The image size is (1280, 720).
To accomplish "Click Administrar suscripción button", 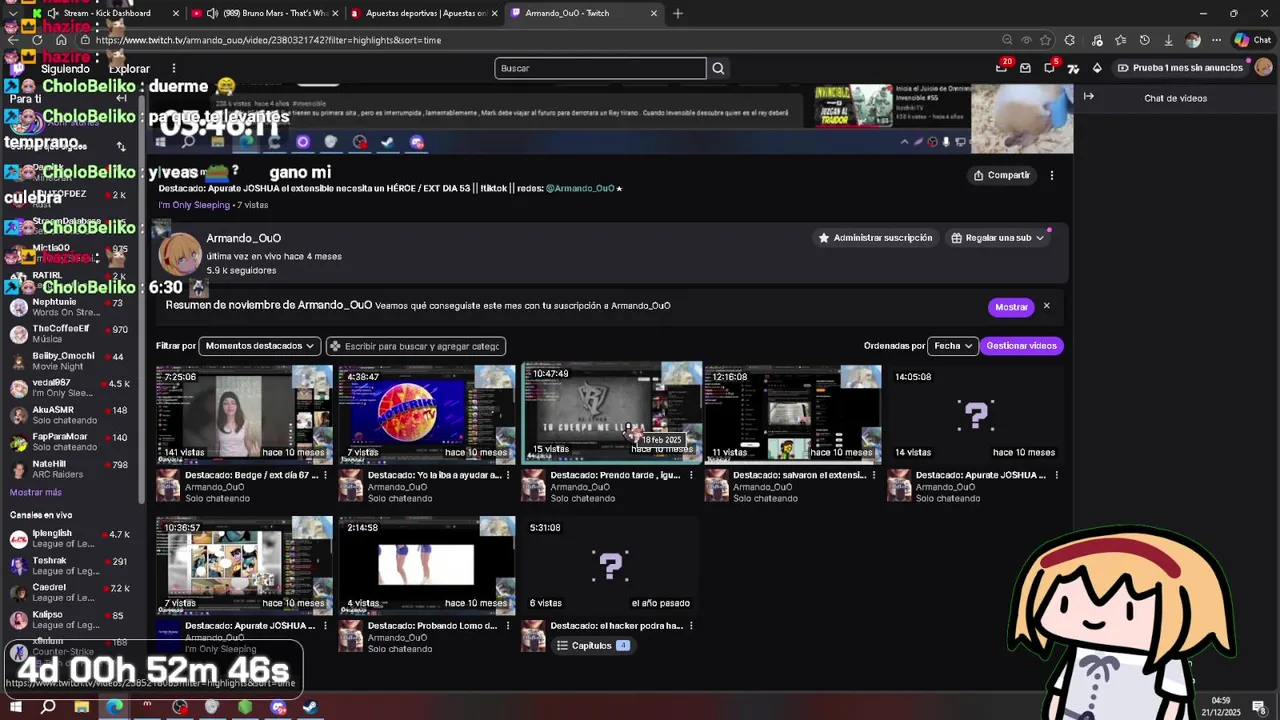I will click(x=875, y=238).
